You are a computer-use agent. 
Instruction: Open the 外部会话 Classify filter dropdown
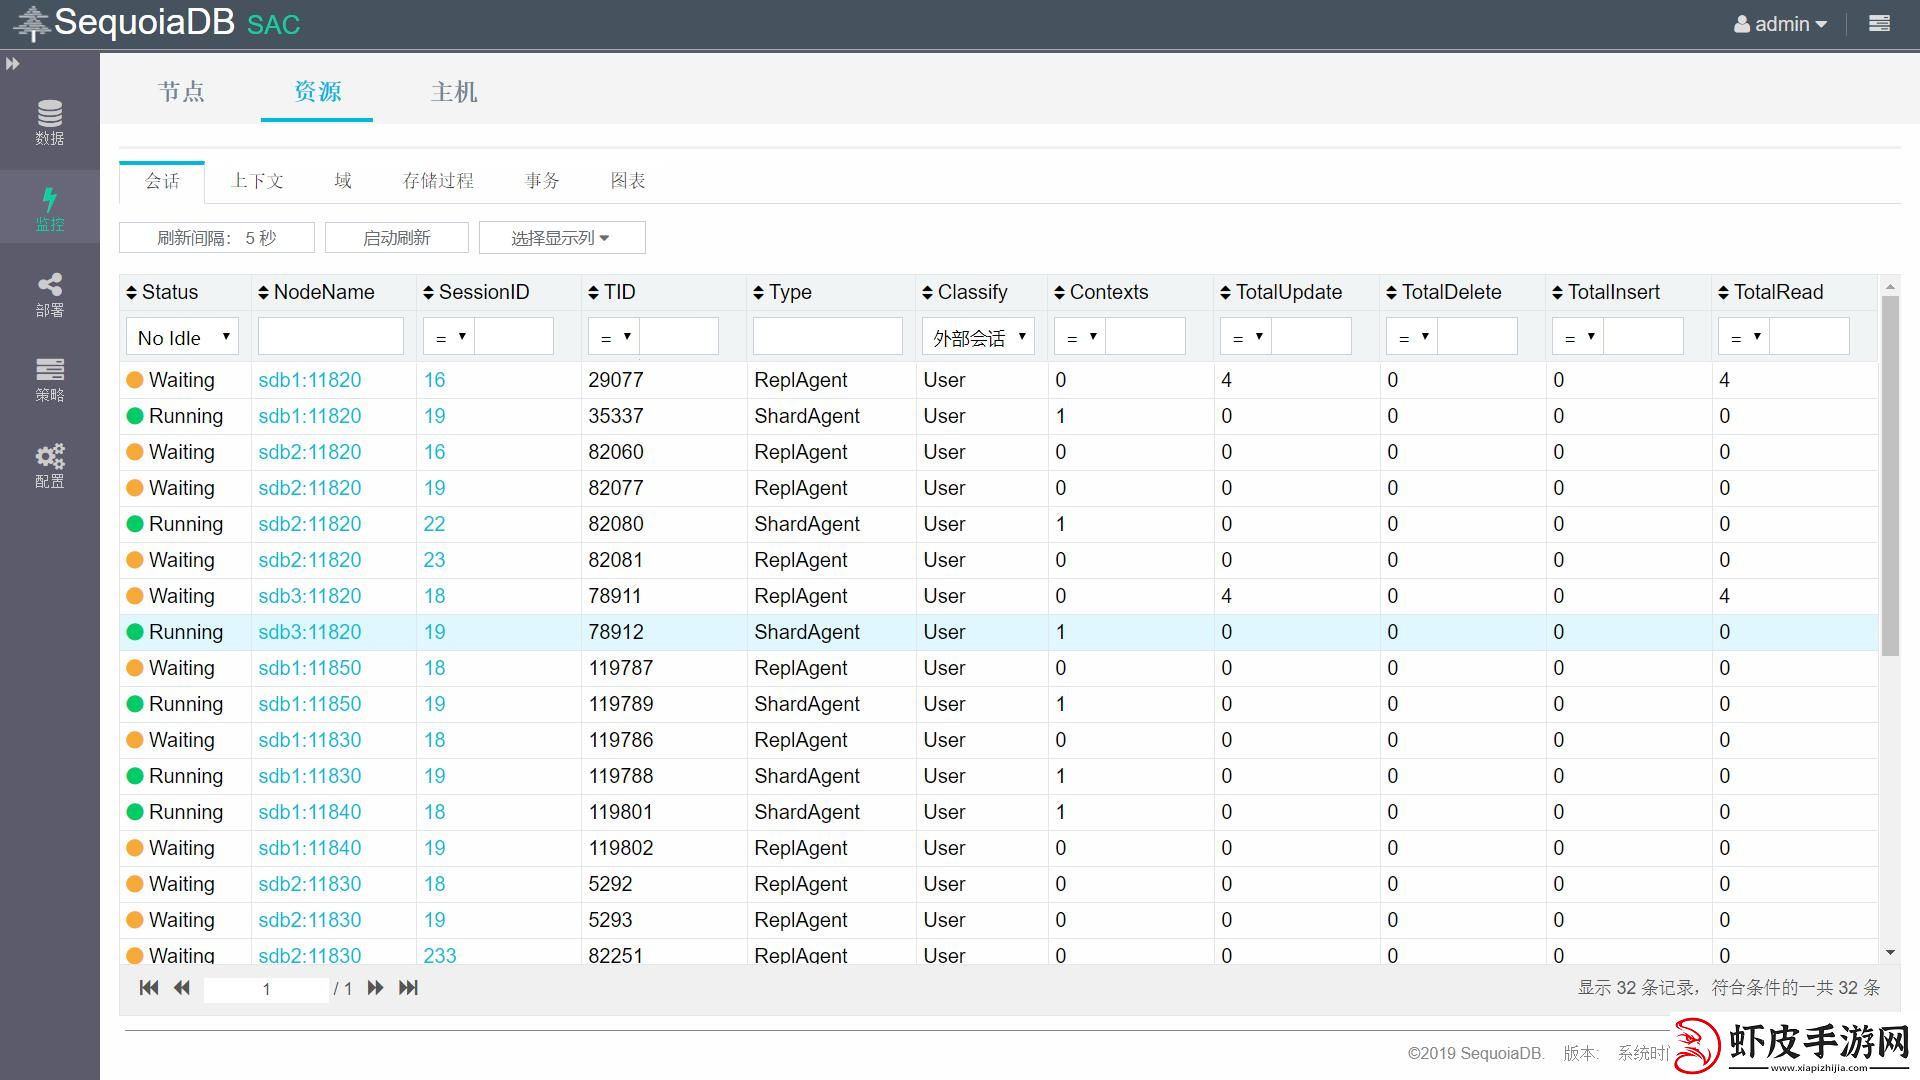point(978,337)
